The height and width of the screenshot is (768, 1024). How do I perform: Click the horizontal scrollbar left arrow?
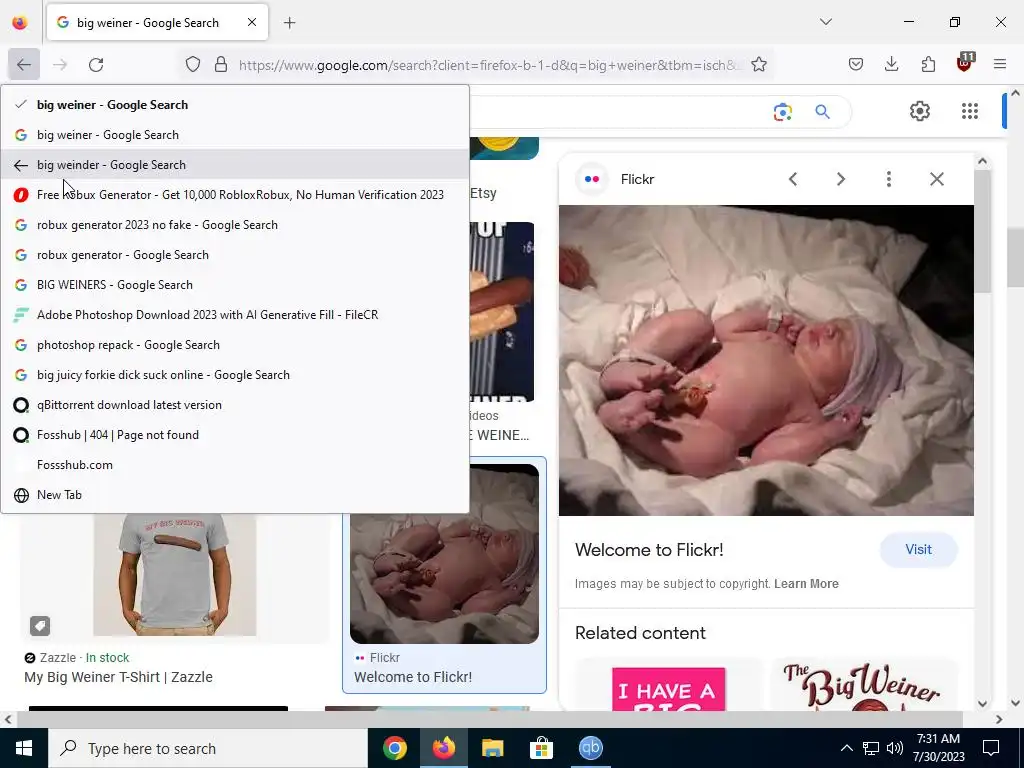coord(7,720)
